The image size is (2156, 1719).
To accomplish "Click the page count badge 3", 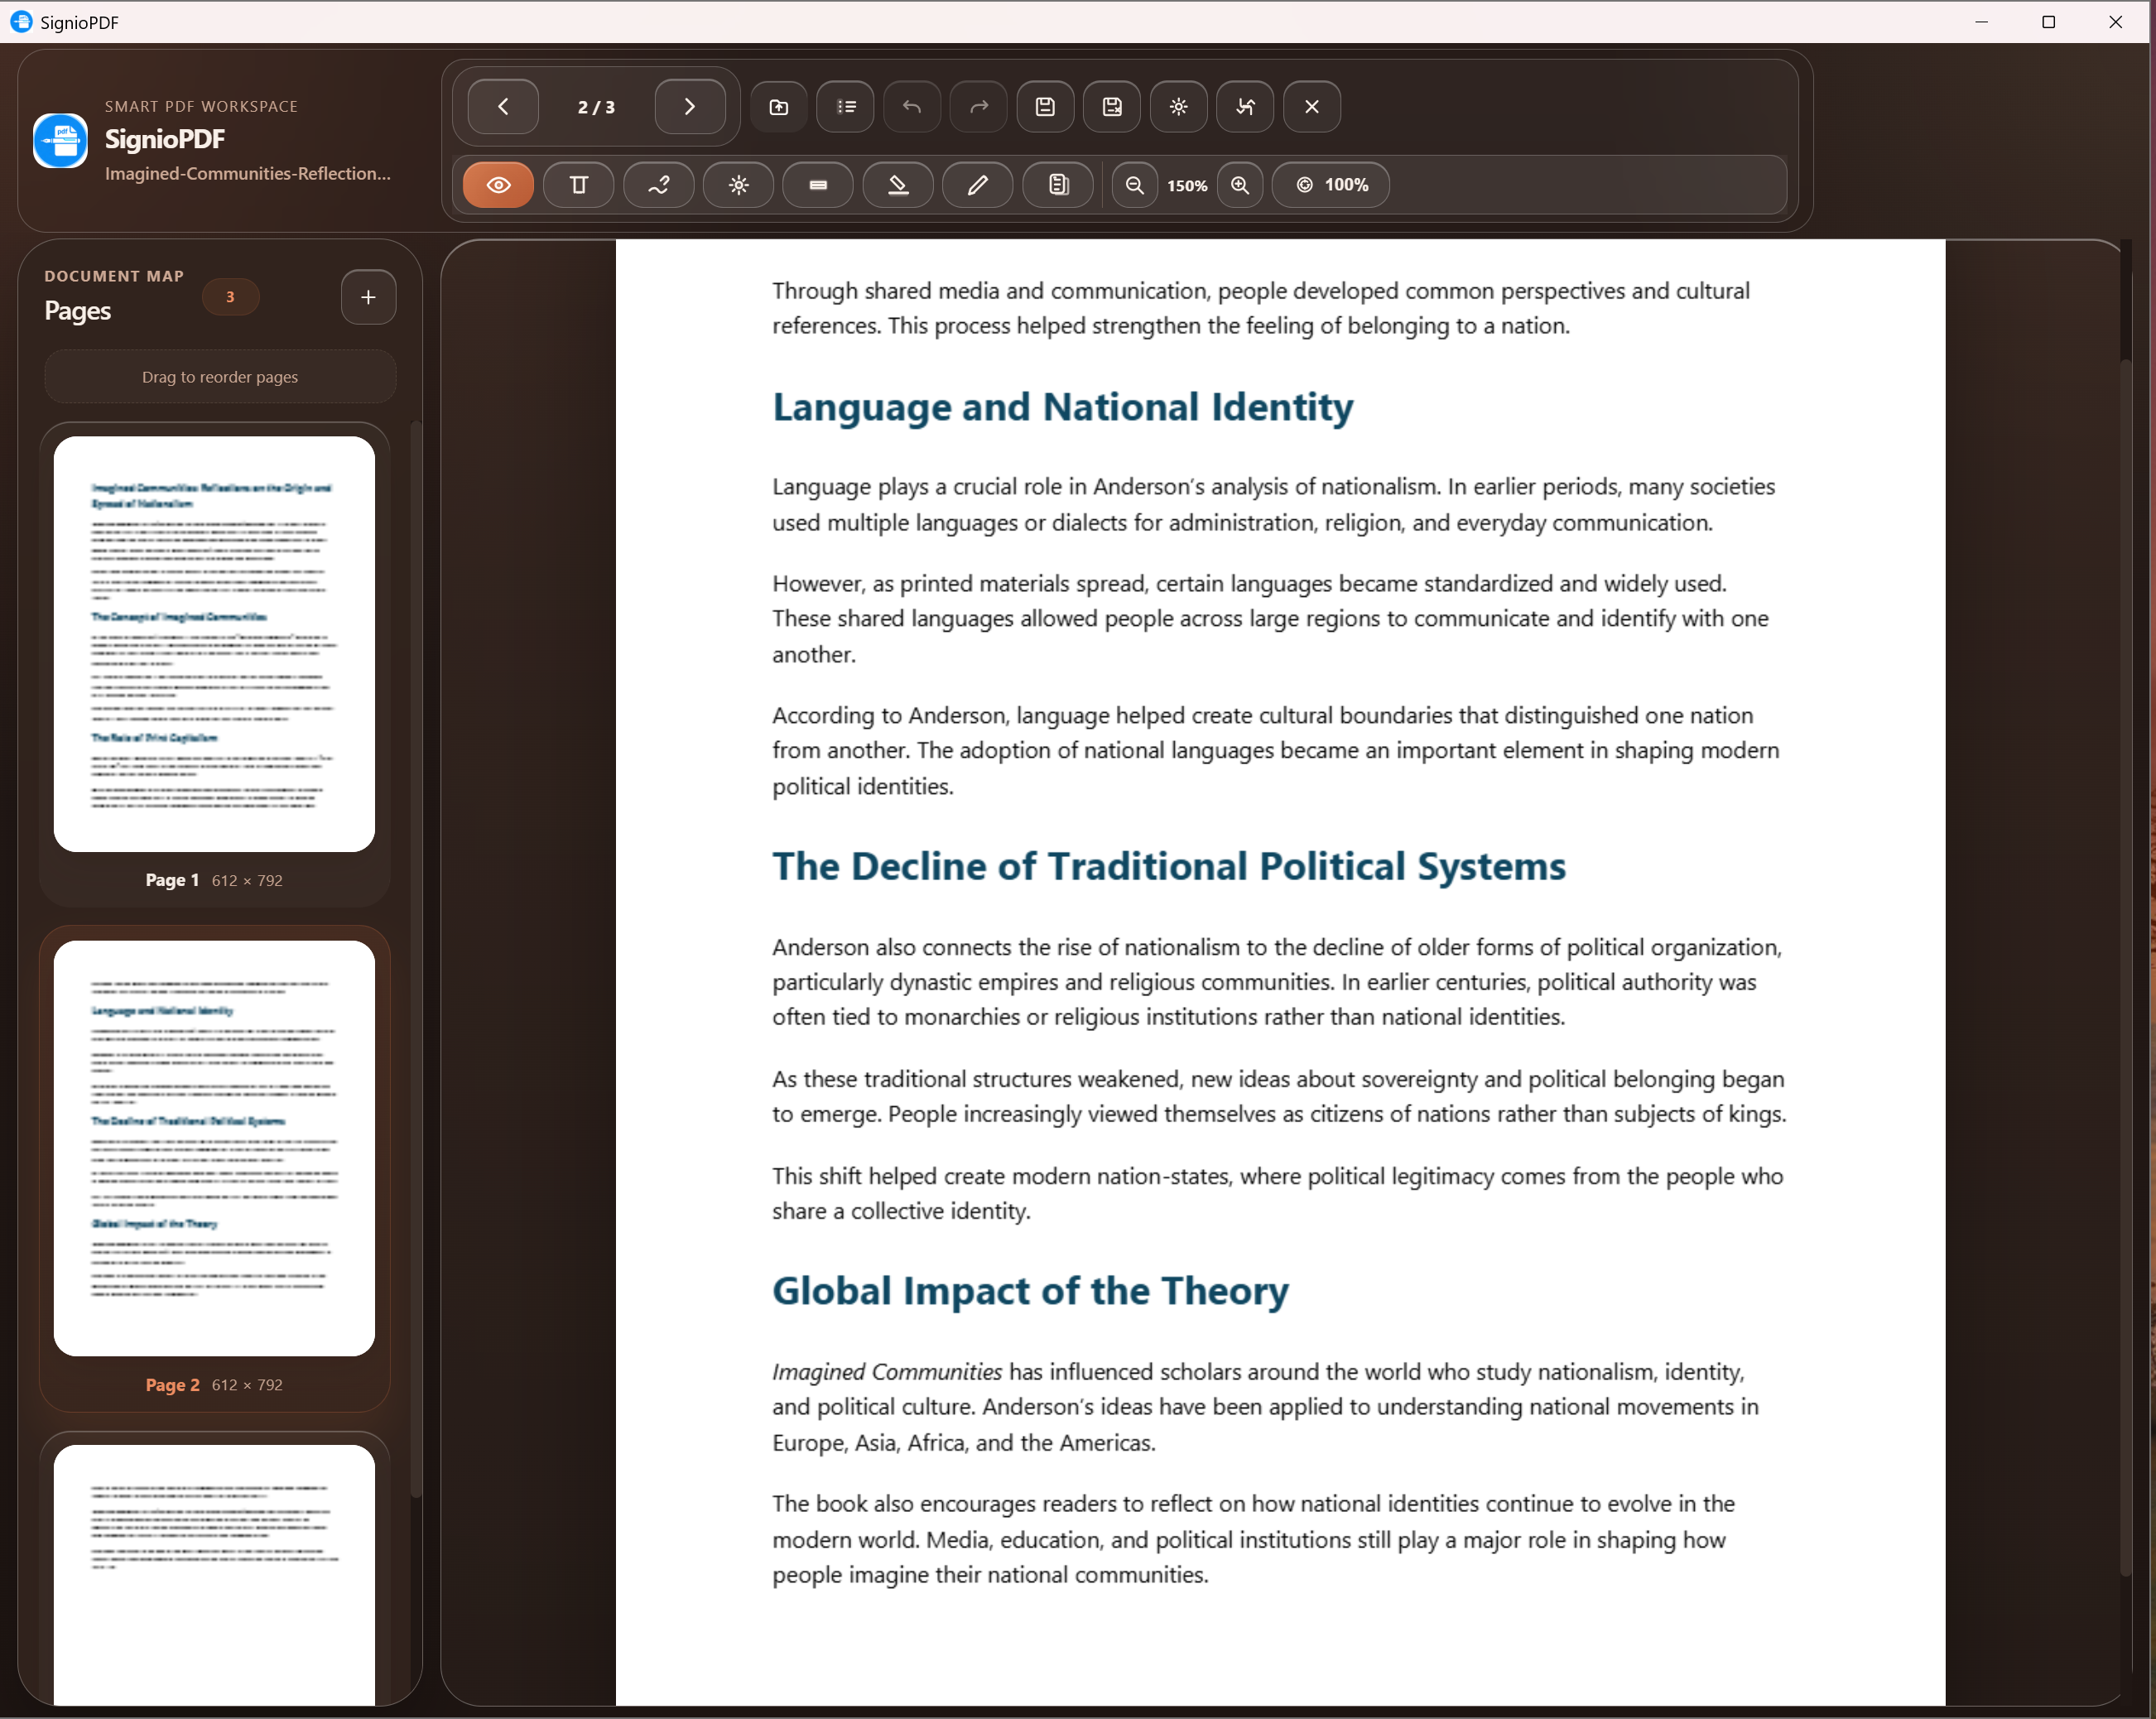I will 230,297.
